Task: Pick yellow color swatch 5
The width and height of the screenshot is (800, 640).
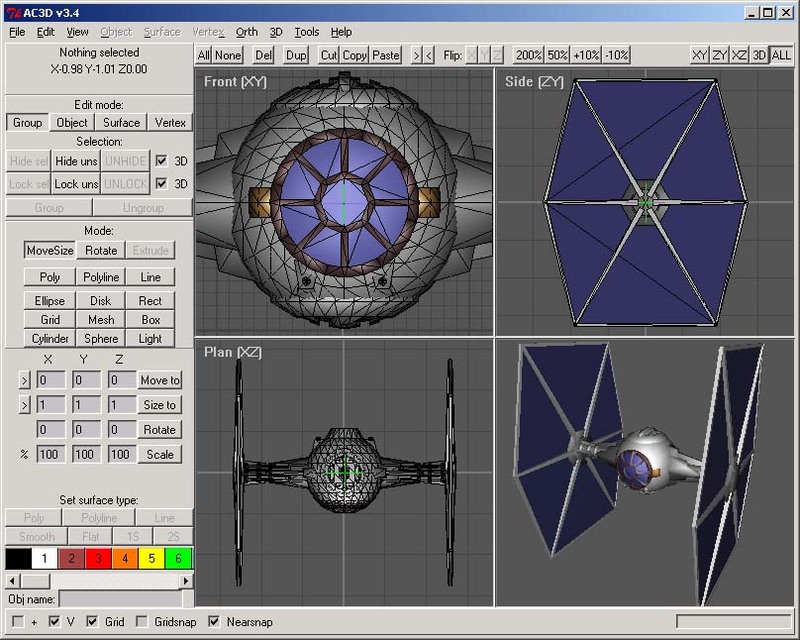Action: point(152,558)
